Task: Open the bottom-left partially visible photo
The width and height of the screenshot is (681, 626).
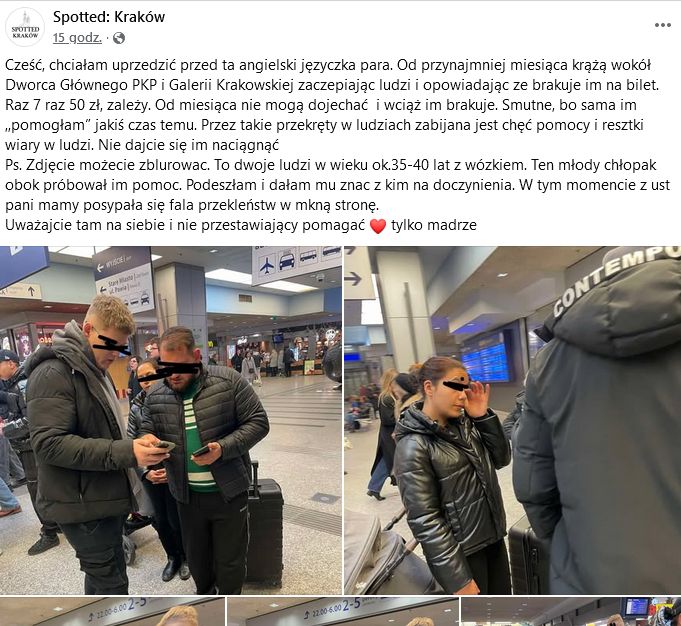Action: click(x=112, y=612)
